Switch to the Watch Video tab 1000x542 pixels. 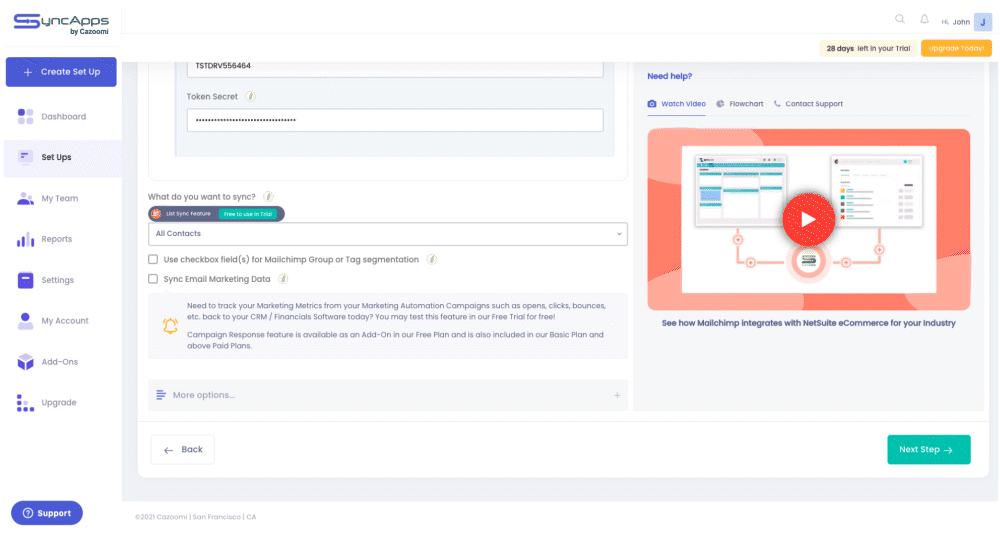click(x=677, y=104)
